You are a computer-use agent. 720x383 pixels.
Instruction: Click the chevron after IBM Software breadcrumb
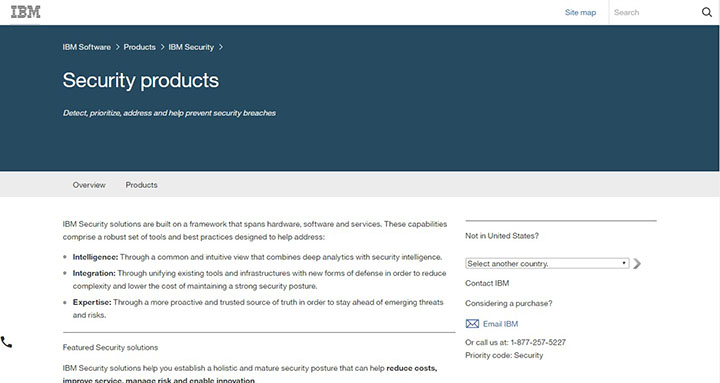pyautogui.click(x=118, y=47)
